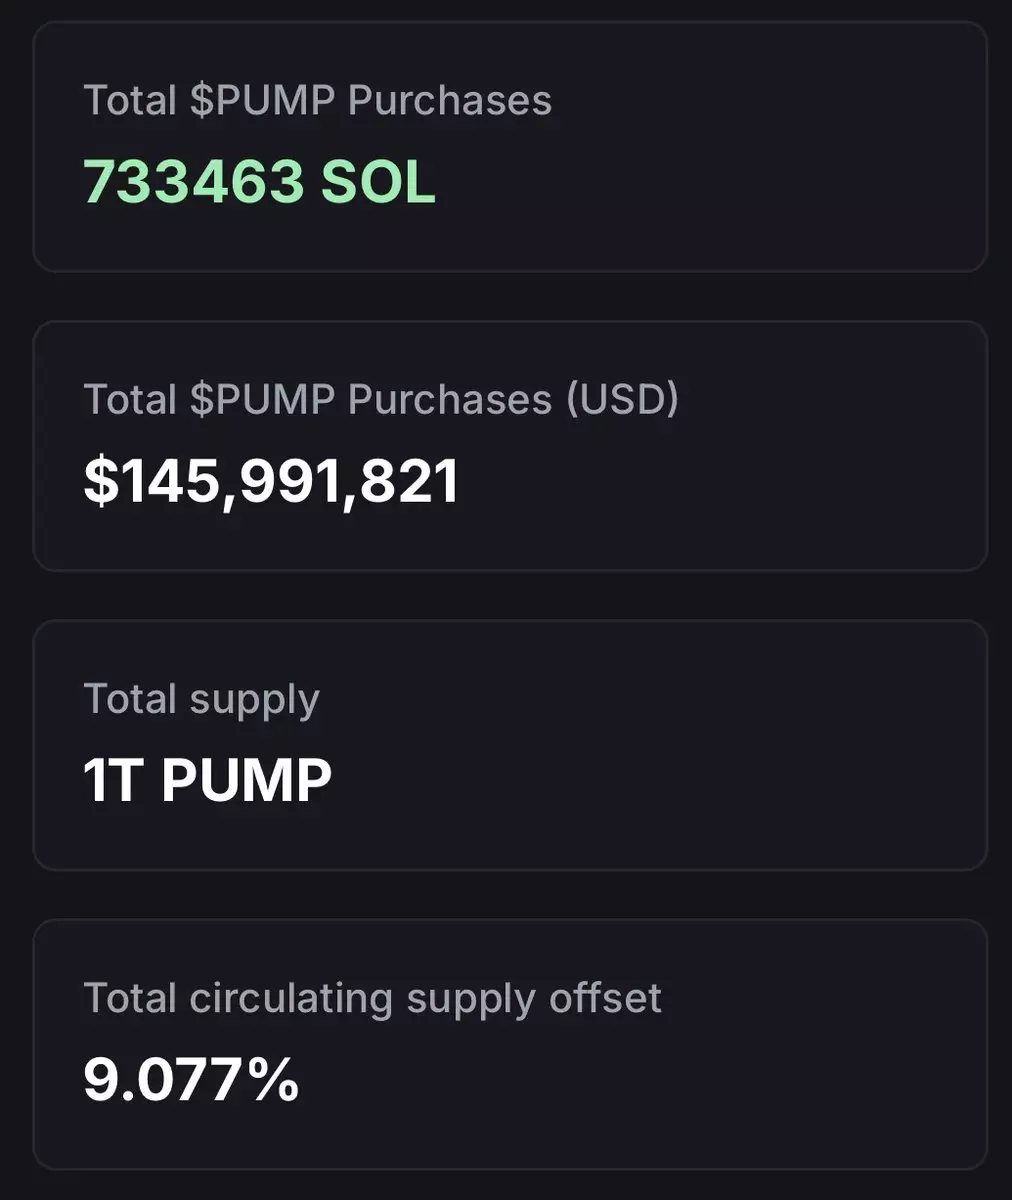Click the (USD) text in the label
This screenshot has height=1200, width=1012.
coord(623,400)
